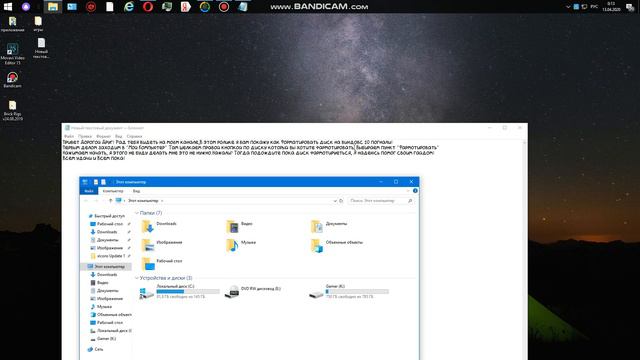Select Этот компьютер in navigation pane
Image resolution: width=640 pixels, height=360 pixels.
(x=106, y=267)
